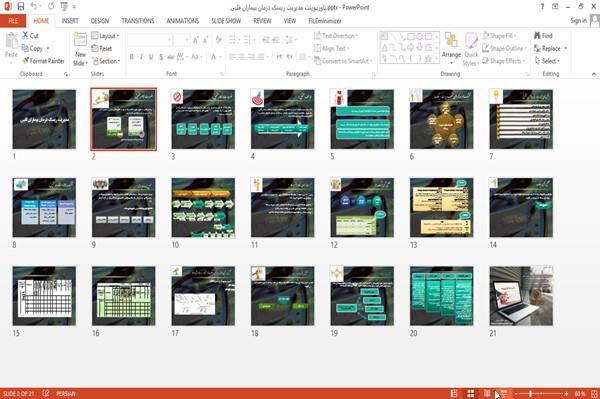This screenshot has height=399, width=600.
Task: Toggle Italic formatting
Action: coord(141,57)
